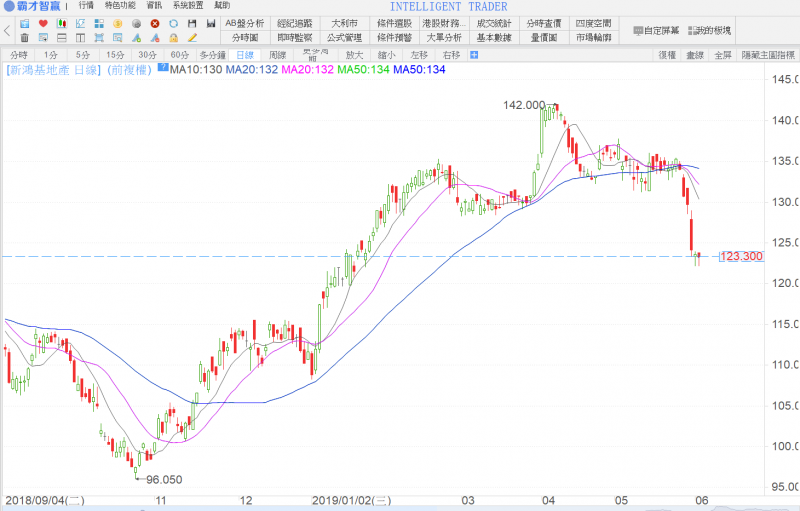
Task: Click the yellow pencil draw icon
Action: pyautogui.click(x=192, y=38)
